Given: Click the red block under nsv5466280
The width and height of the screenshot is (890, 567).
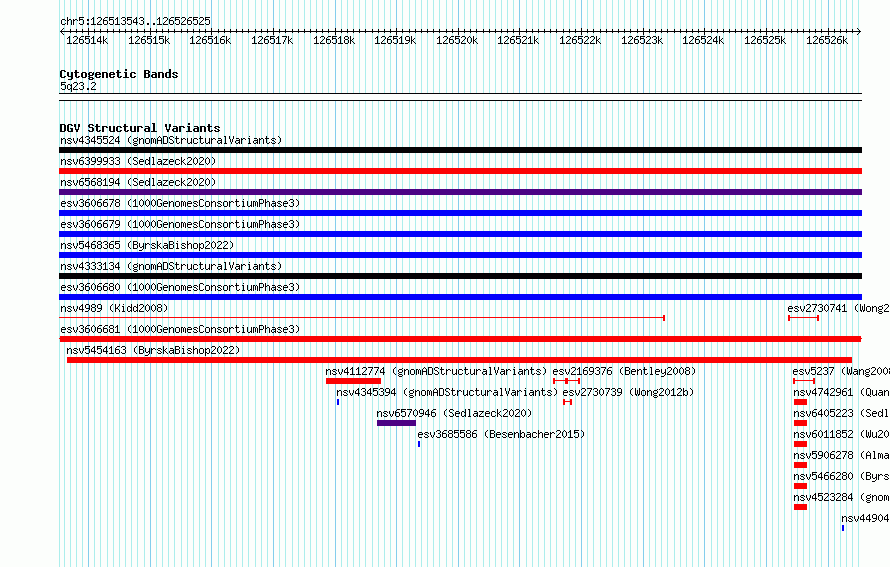Looking at the screenshot, I should click(x=800, y=486).
